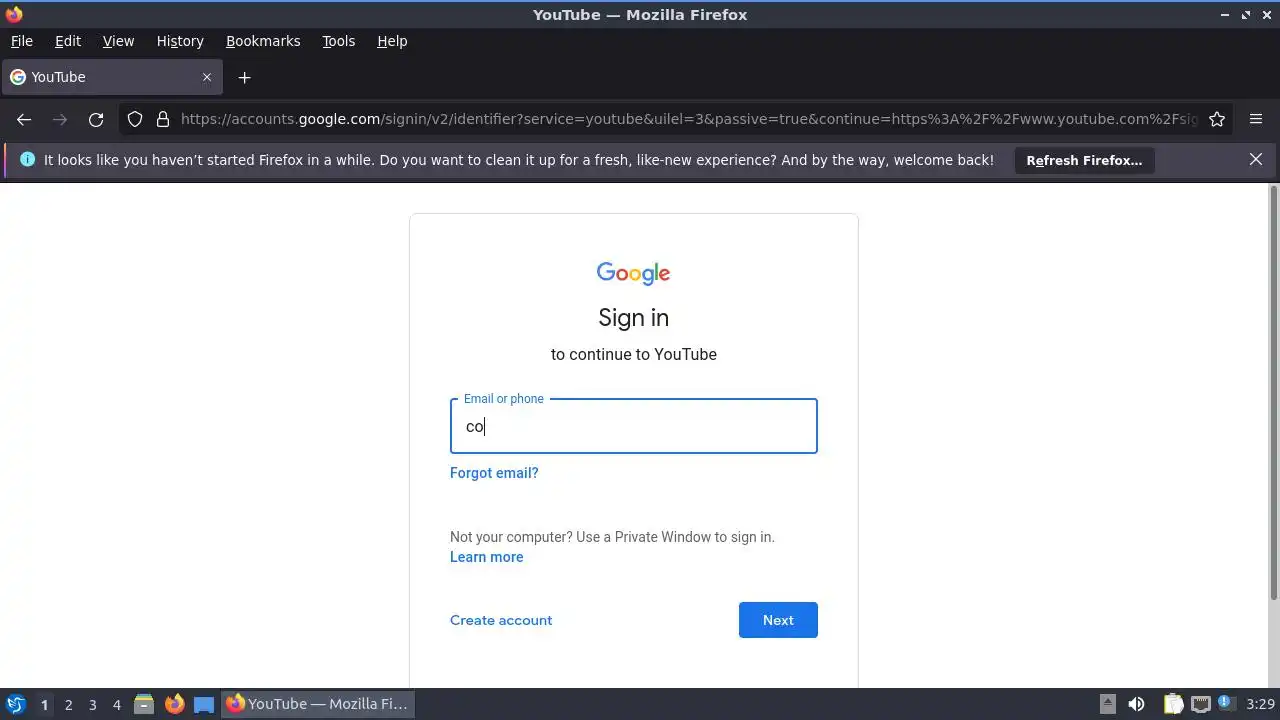Screen dimensions: 1280x720
Task: Switch to workspace 3
Action: coord(92,704)
